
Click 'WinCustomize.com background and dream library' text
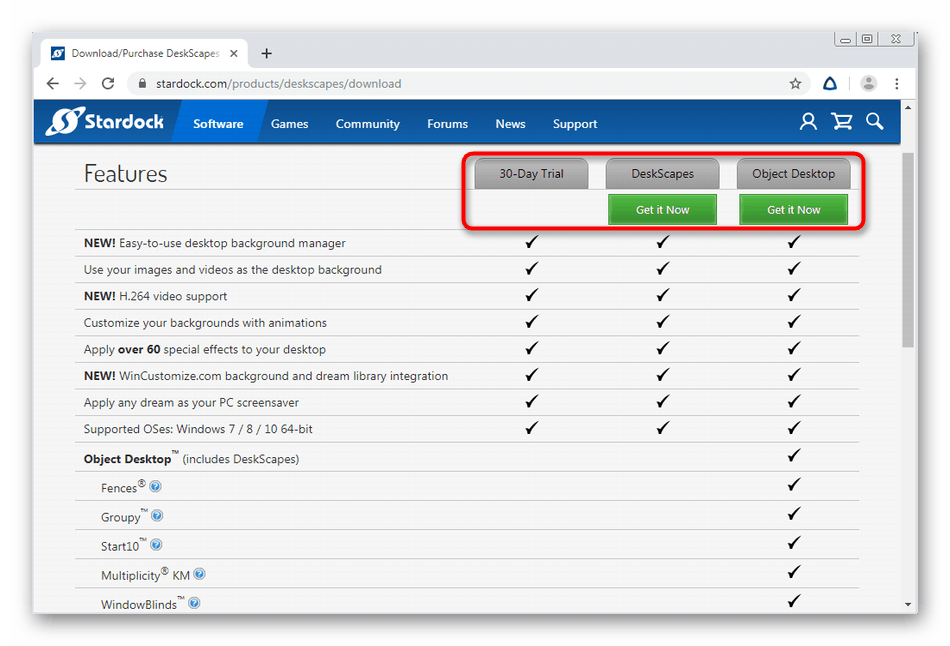(284, 376)
